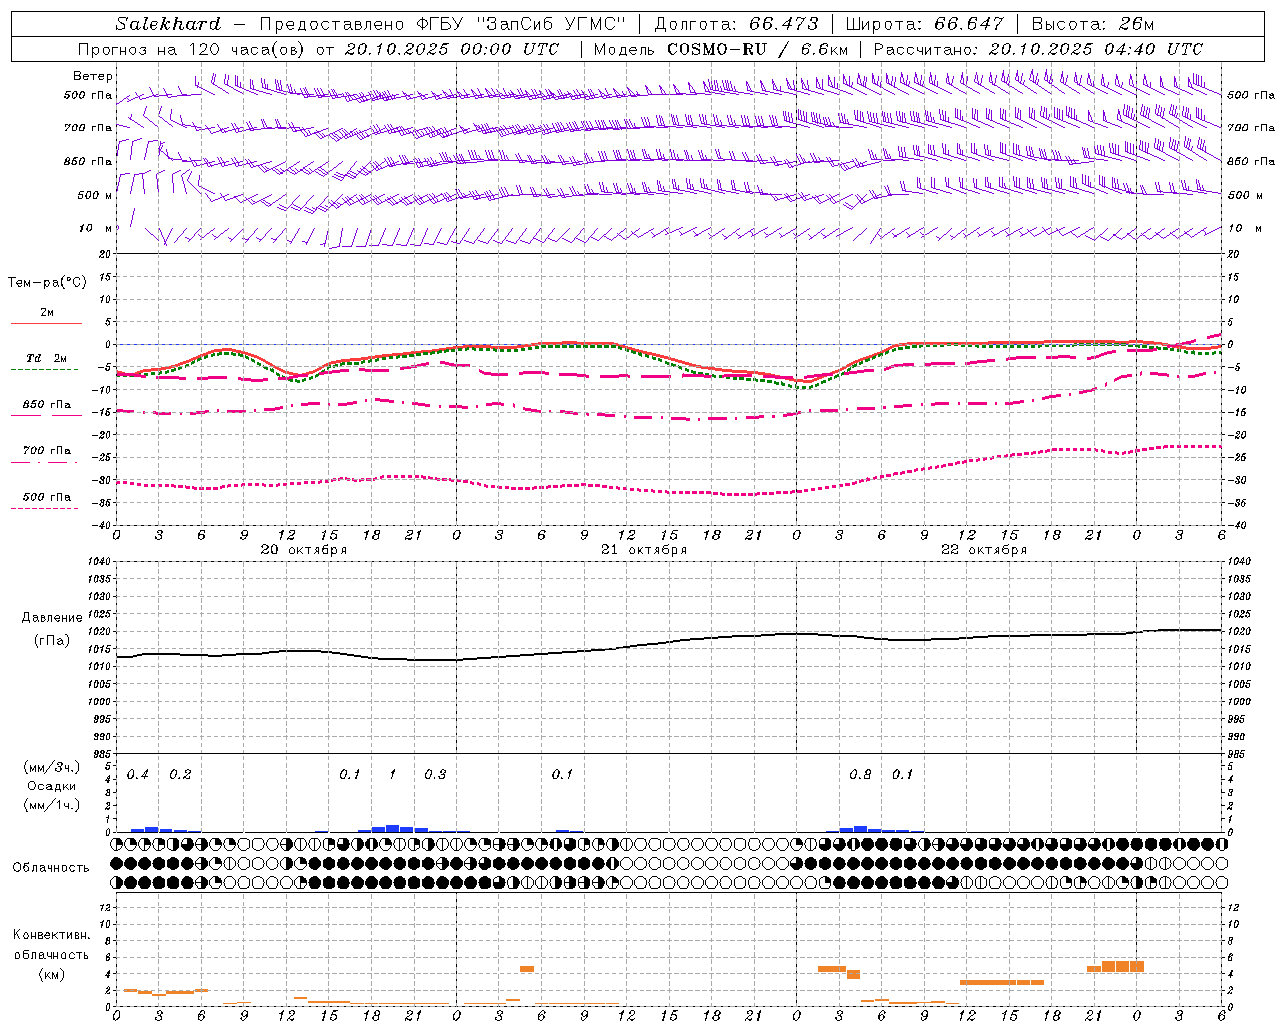Select the 850 гПа dashed legend line sample
The width and height of the screenshot is (1280, 1024).
45,415
